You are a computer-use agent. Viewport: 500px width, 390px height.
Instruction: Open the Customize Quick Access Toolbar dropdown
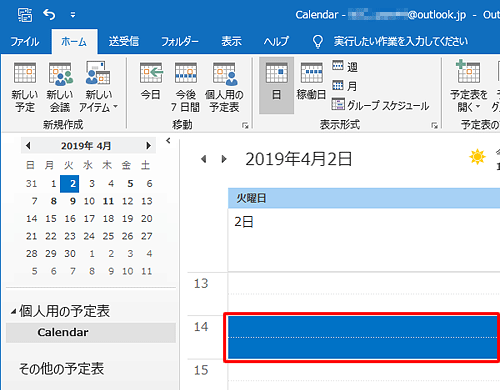pyautogui.click(x=73, y=15)
